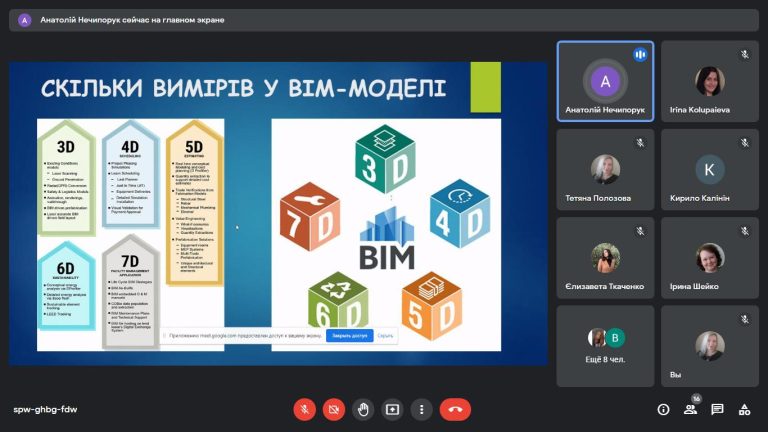Click the speaking indicator on Анатолій's tile

[640, 54]
